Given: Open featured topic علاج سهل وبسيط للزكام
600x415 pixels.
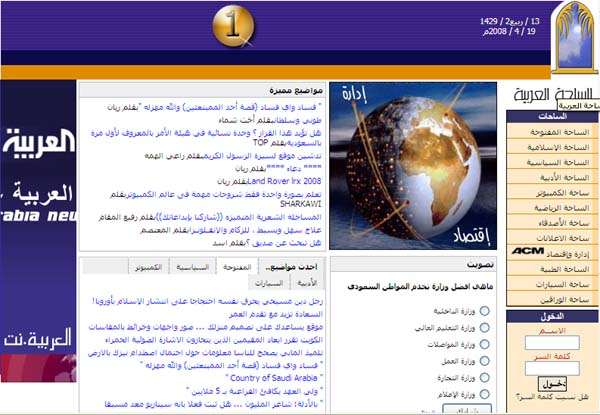Looking at the screenshot, I should tap(255, 230).
